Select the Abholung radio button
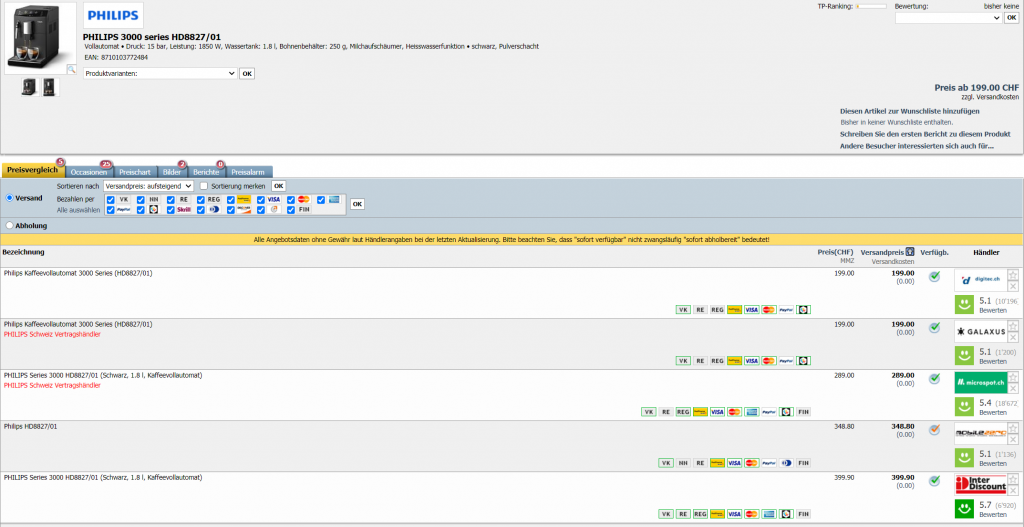The width and height of the screenshot is (1024, 527). coord(10,225)
